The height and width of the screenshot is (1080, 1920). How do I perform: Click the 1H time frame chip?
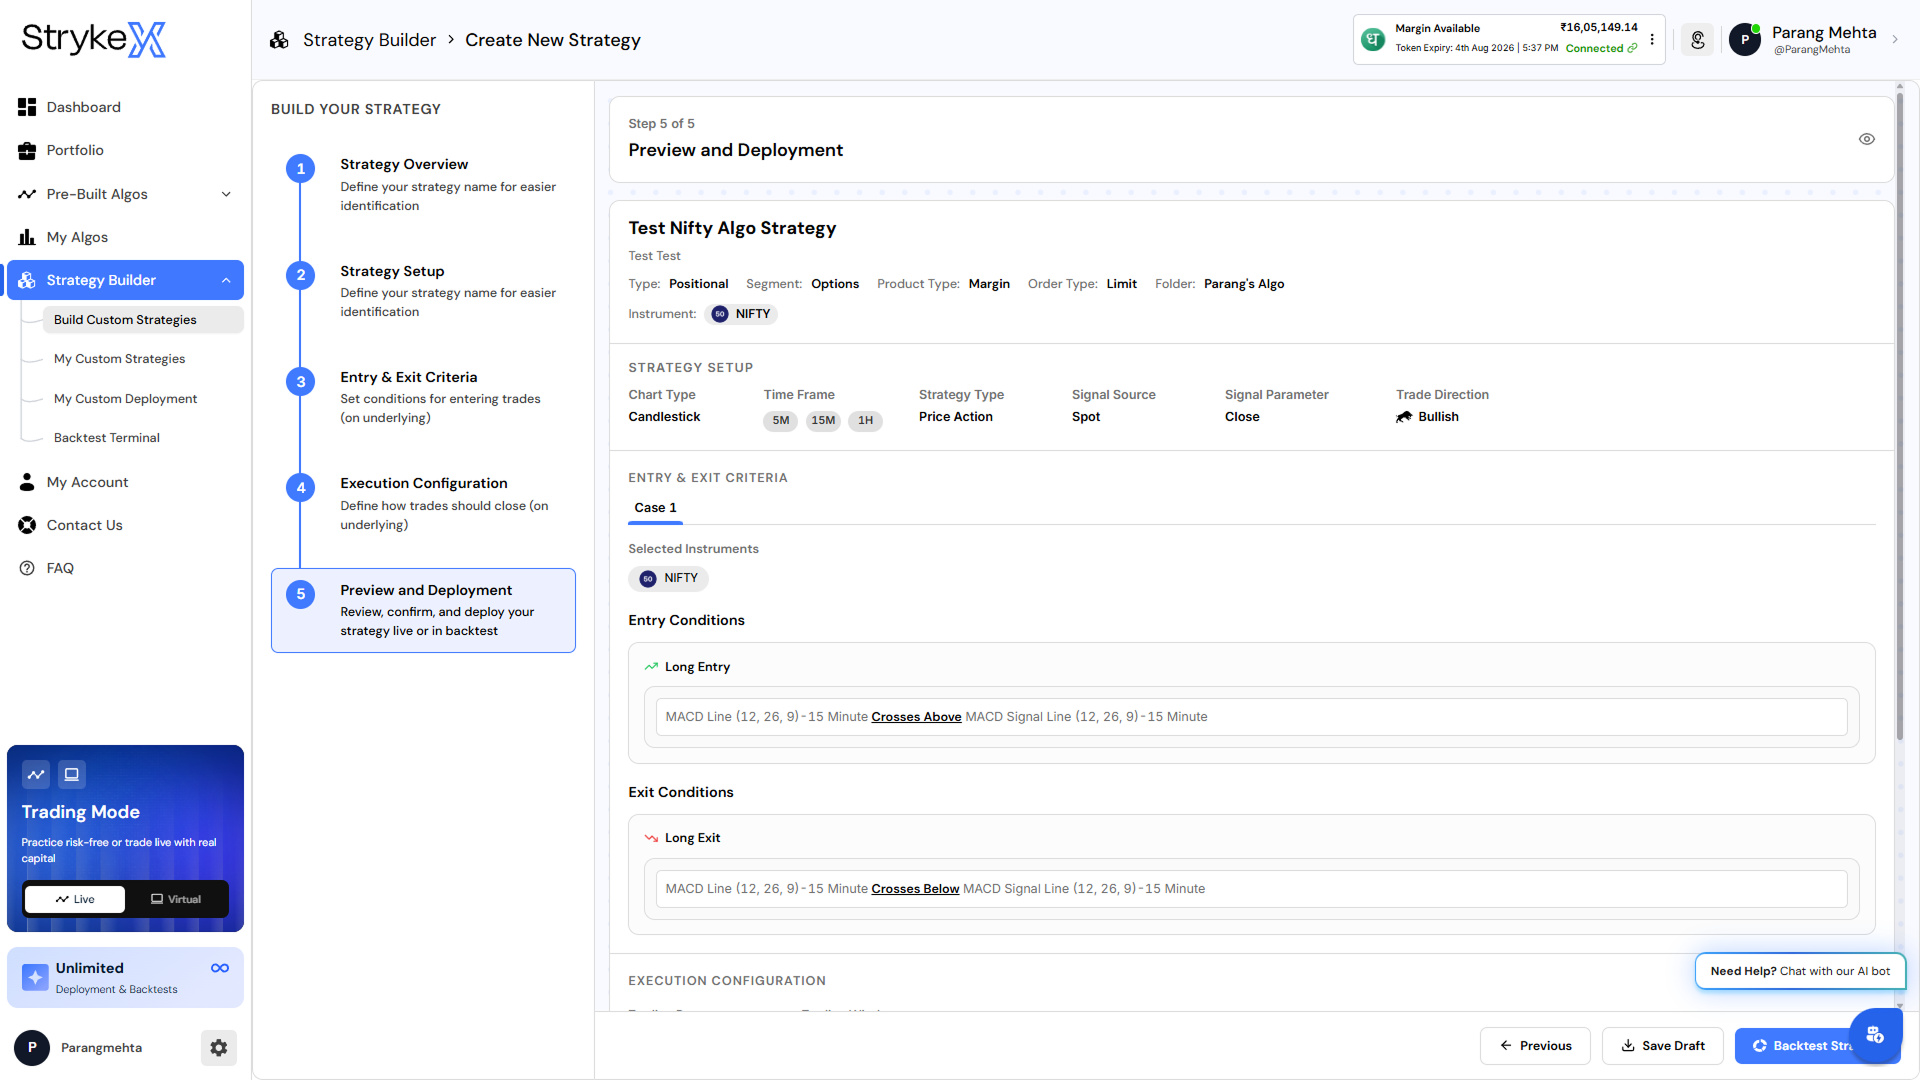(865, 420)
